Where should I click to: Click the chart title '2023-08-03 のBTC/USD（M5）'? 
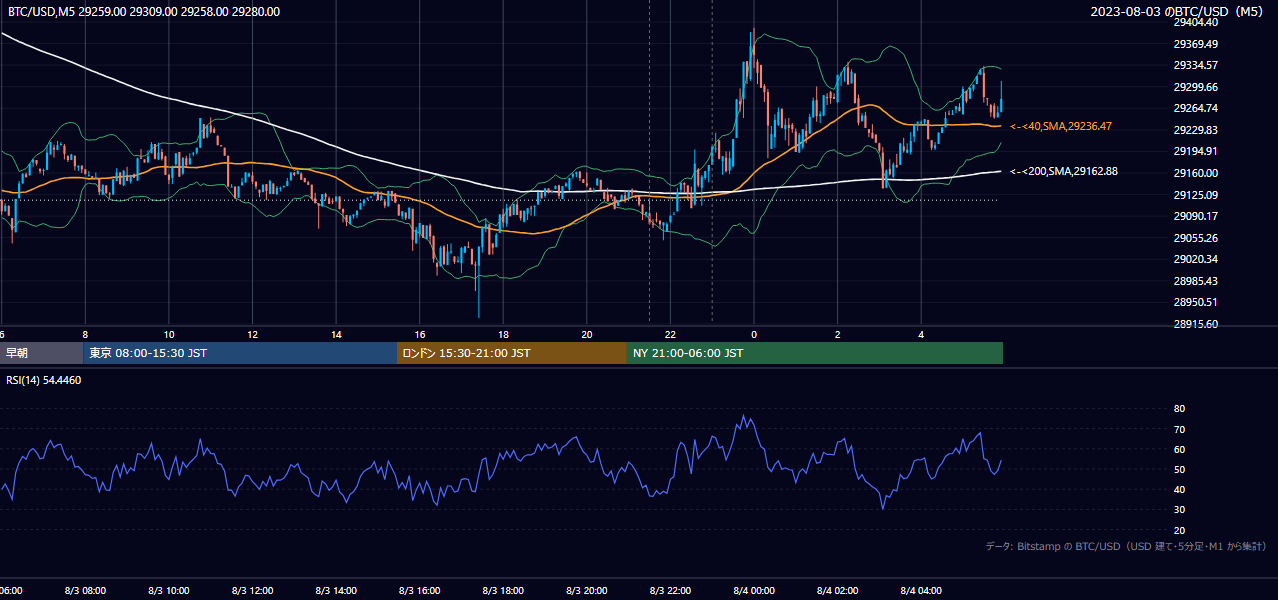pos(1179,12)
